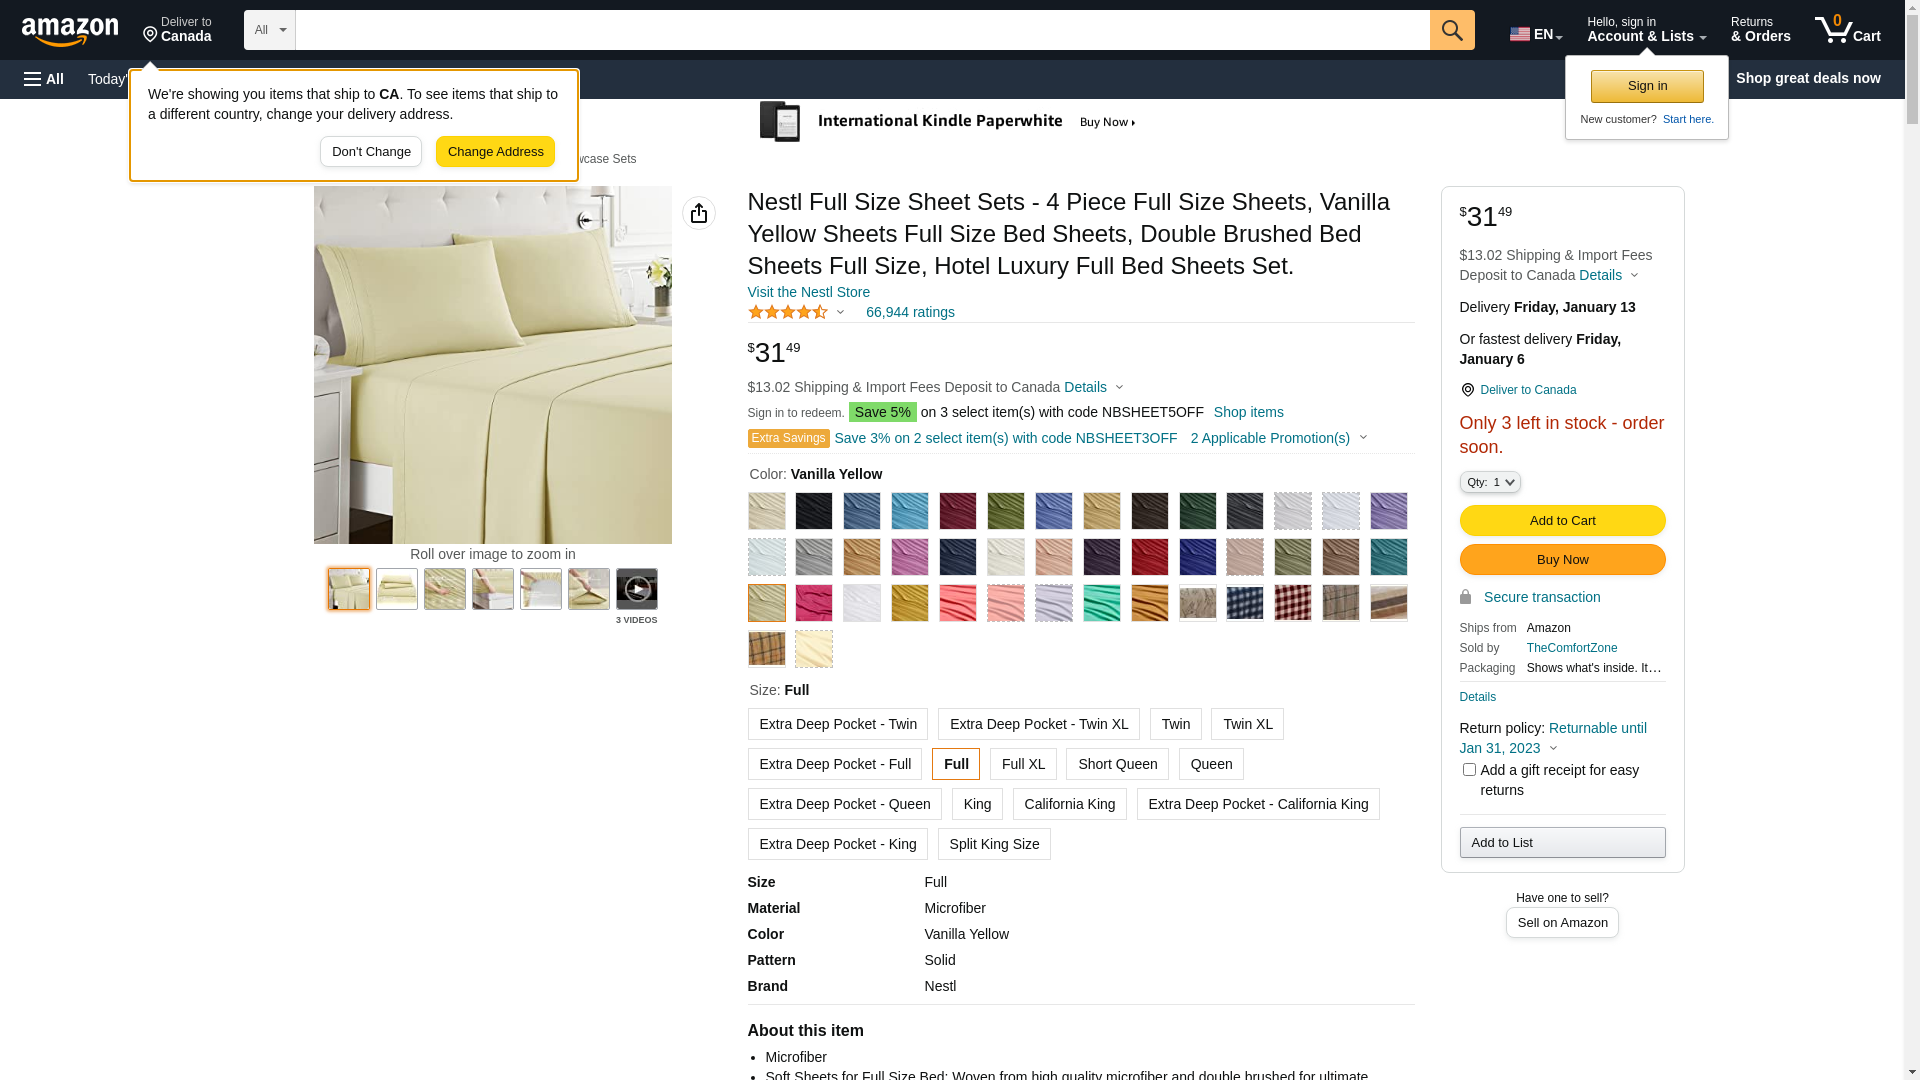Image resolution: width=1920 pixels, height=1080 pixels.
Task: Open Returns & Orders
Action: coord(1760,30)
